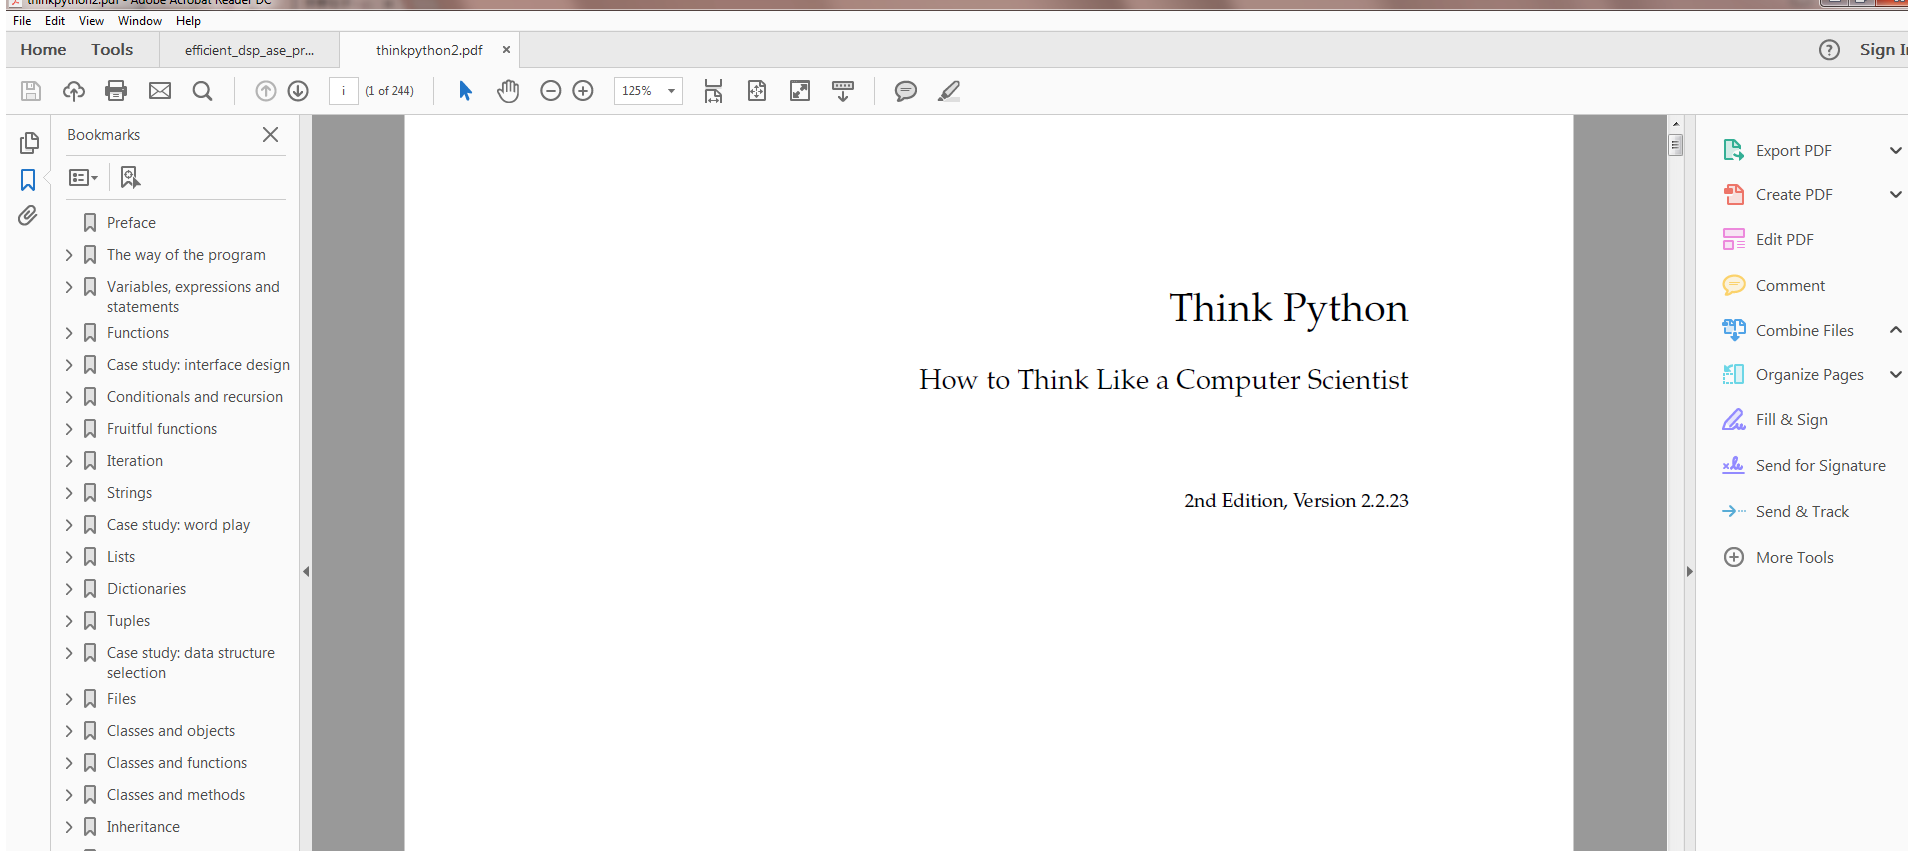
Task: Collapse the left navigation pane arrow
Action: pos(306,572)
